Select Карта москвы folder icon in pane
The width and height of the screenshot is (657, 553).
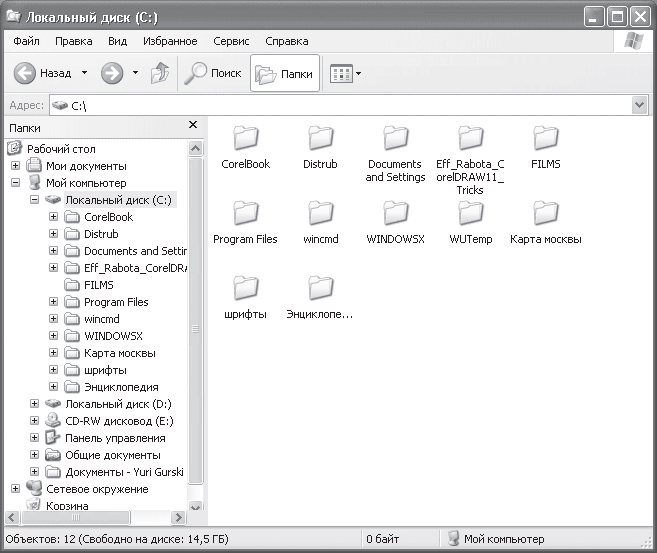point(546,213)
